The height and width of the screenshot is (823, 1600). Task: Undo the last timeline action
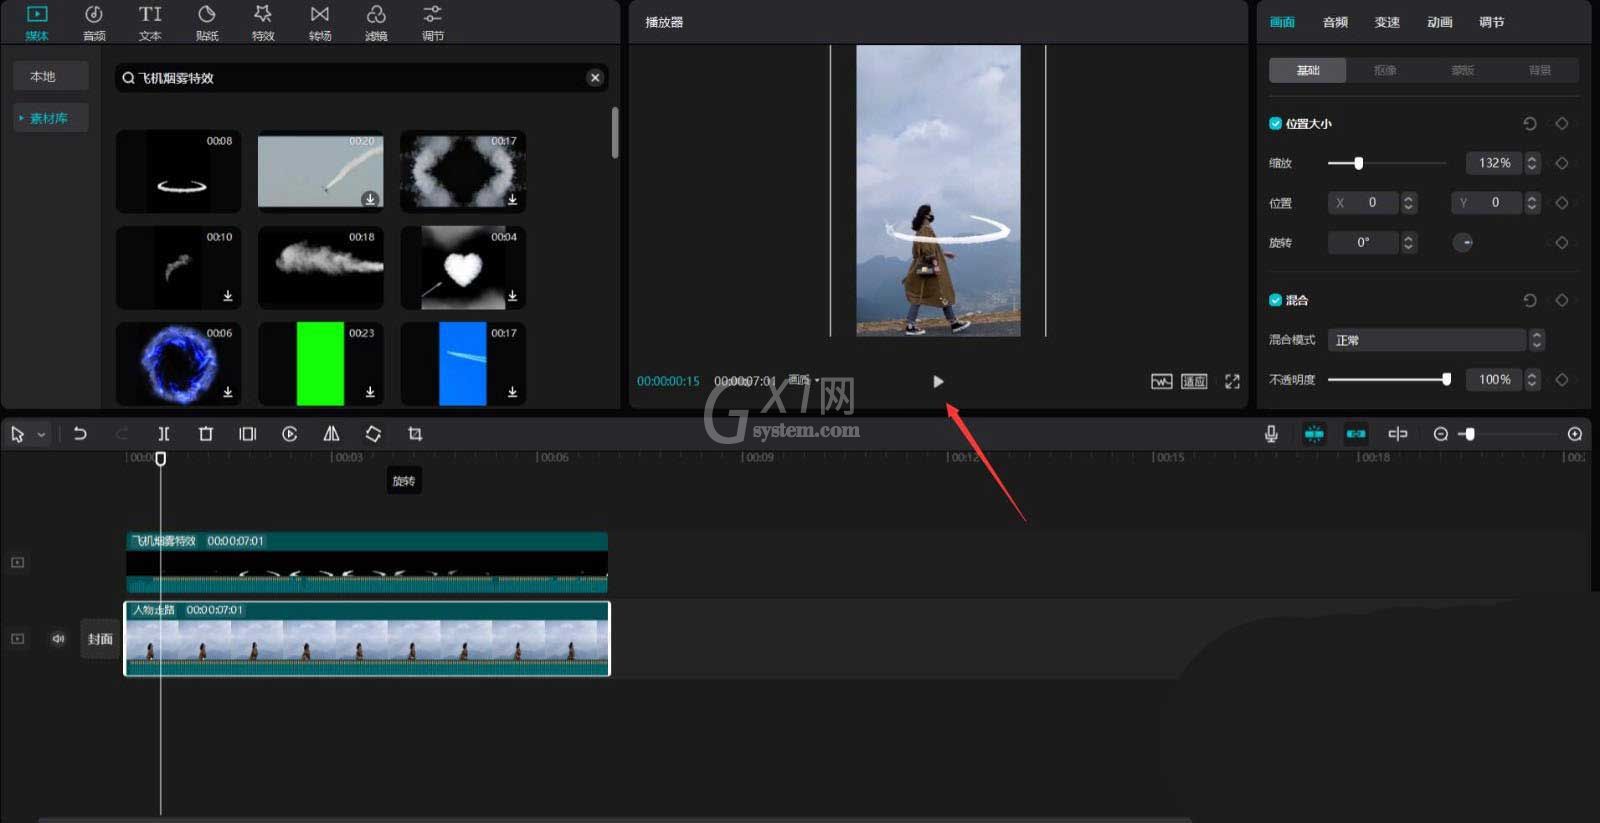tap(80, 434)
